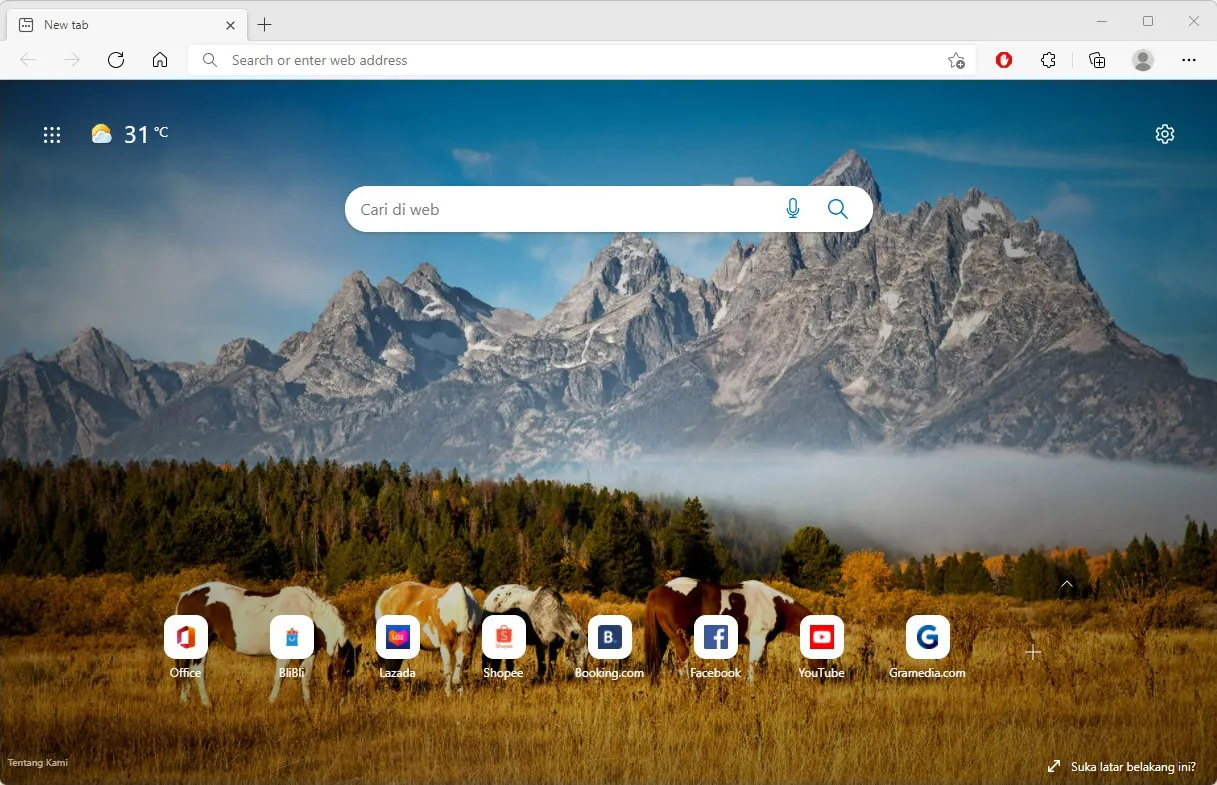Launch YouTube from its shortcut tile
Viewport: 1217px width, 785px height.
822,636
